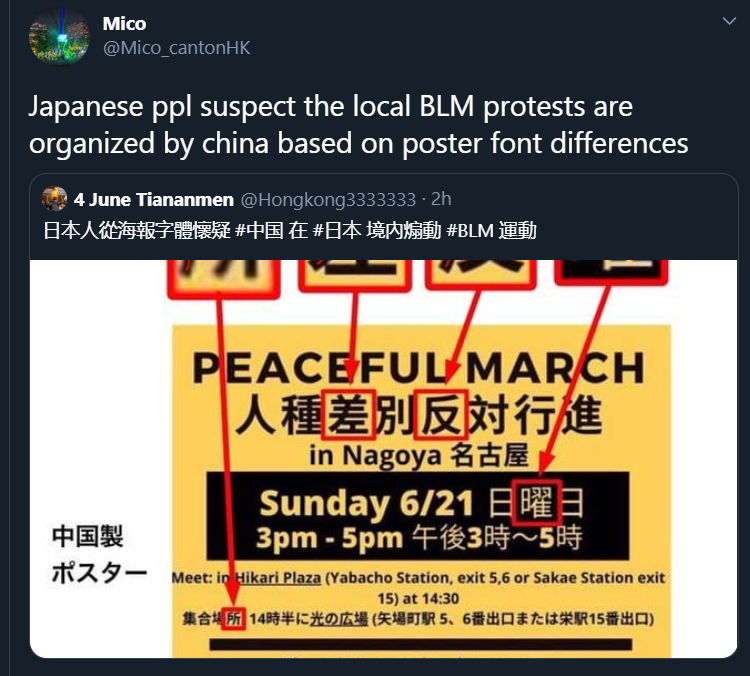This screenshot has width=750, height=676.
Task: Click the Hikari Plaza underlined text
Action: (x=278, y=578)
